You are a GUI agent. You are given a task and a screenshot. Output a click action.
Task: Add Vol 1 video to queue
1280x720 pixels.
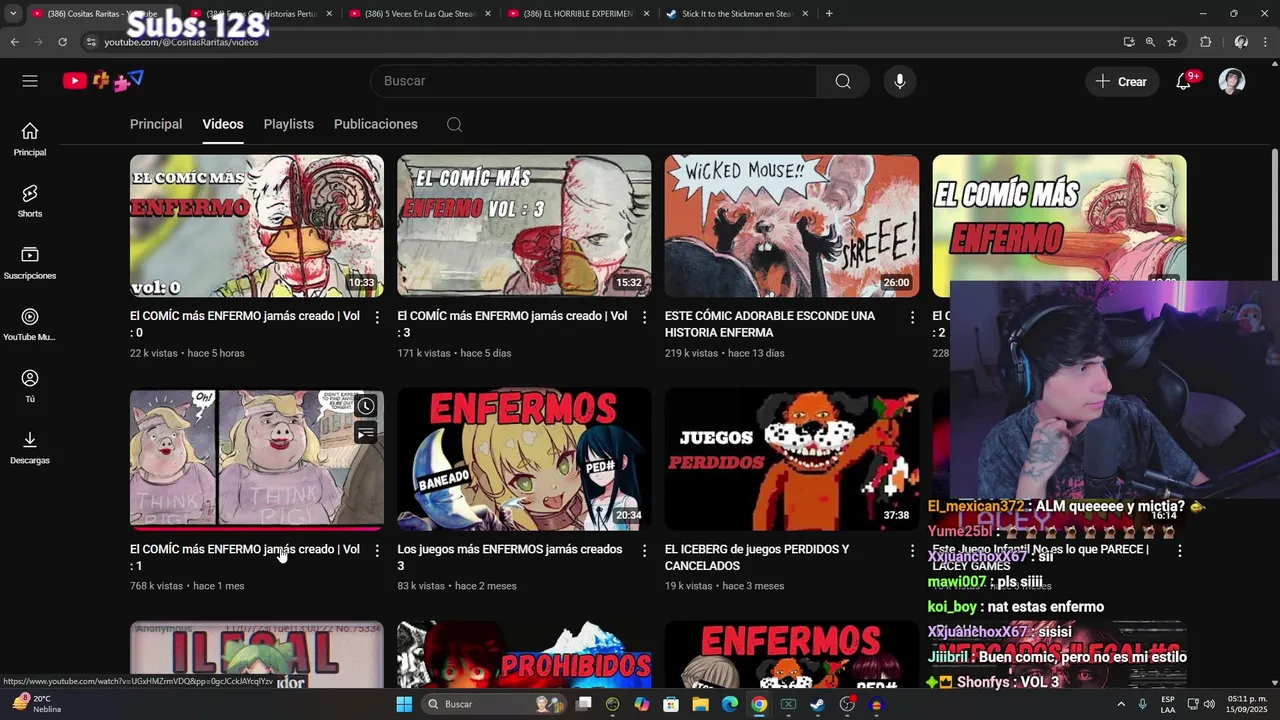(x=366, y=433)
